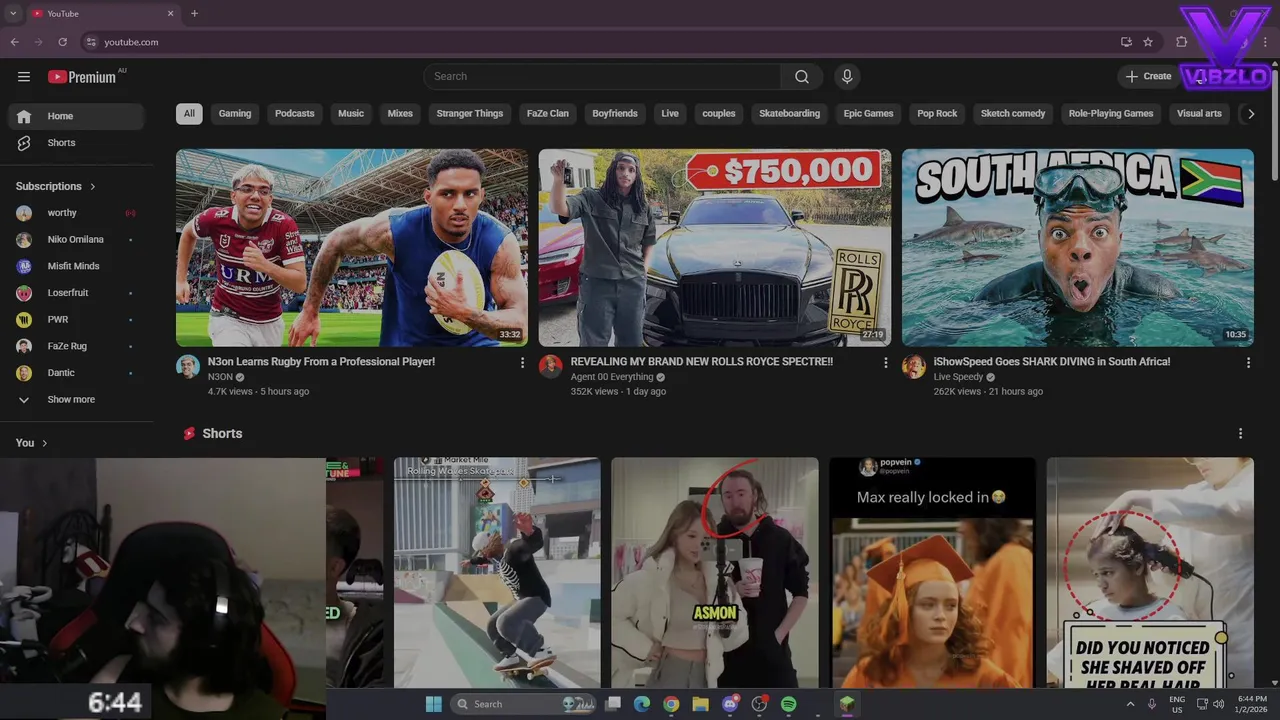The height and width of the screenshot is (720, 1280).
Task: Open Microsoft Edge from the taskbar
Action: (x=642, y=704)
